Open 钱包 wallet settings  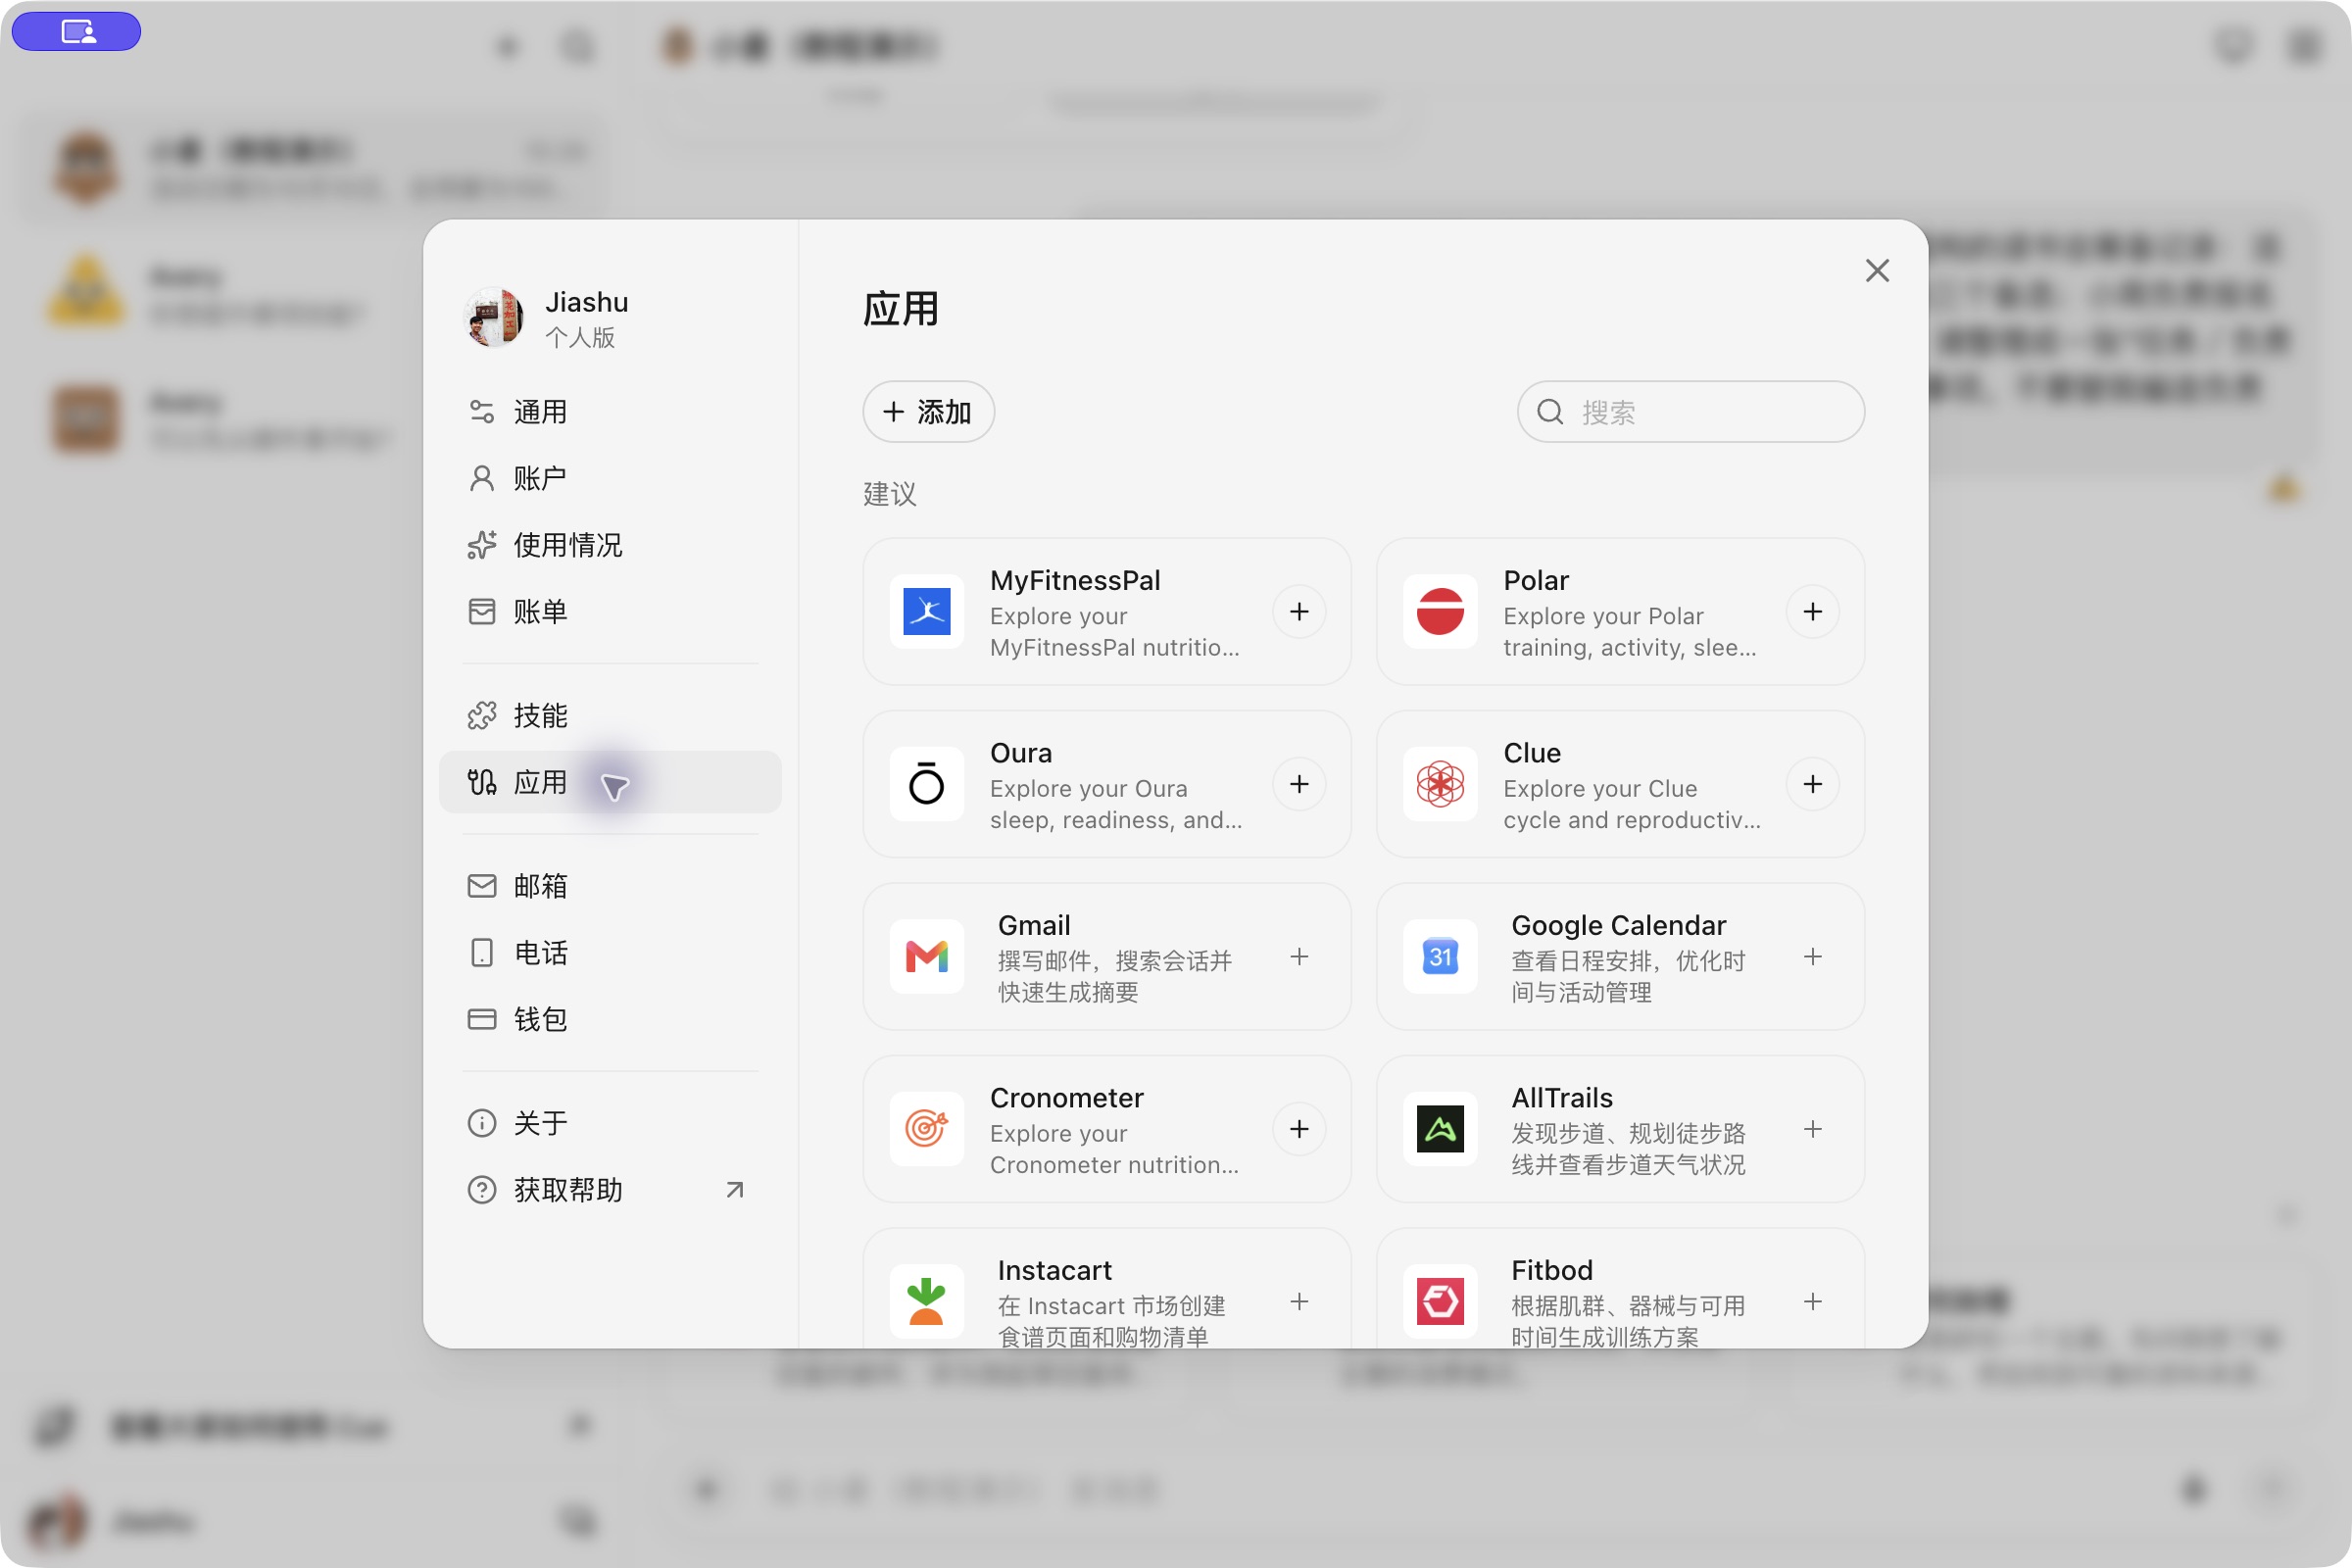(610, 1019)
